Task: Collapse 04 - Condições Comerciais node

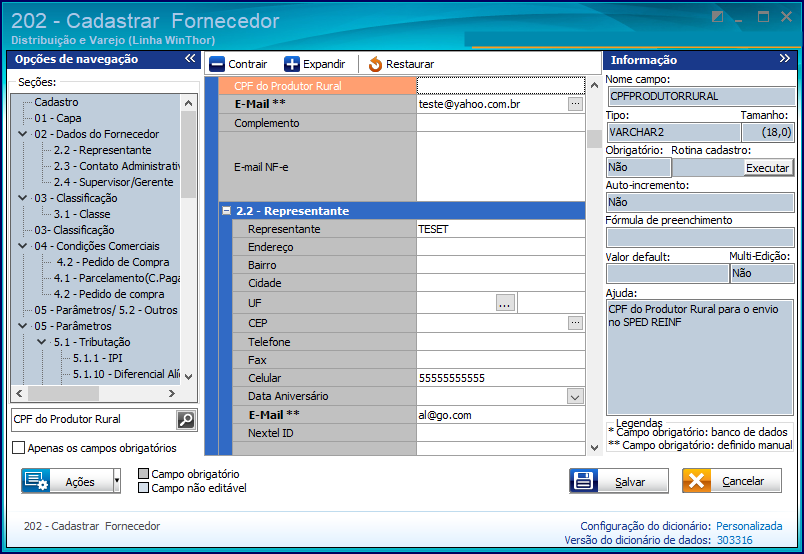Action: click(23, 246)
